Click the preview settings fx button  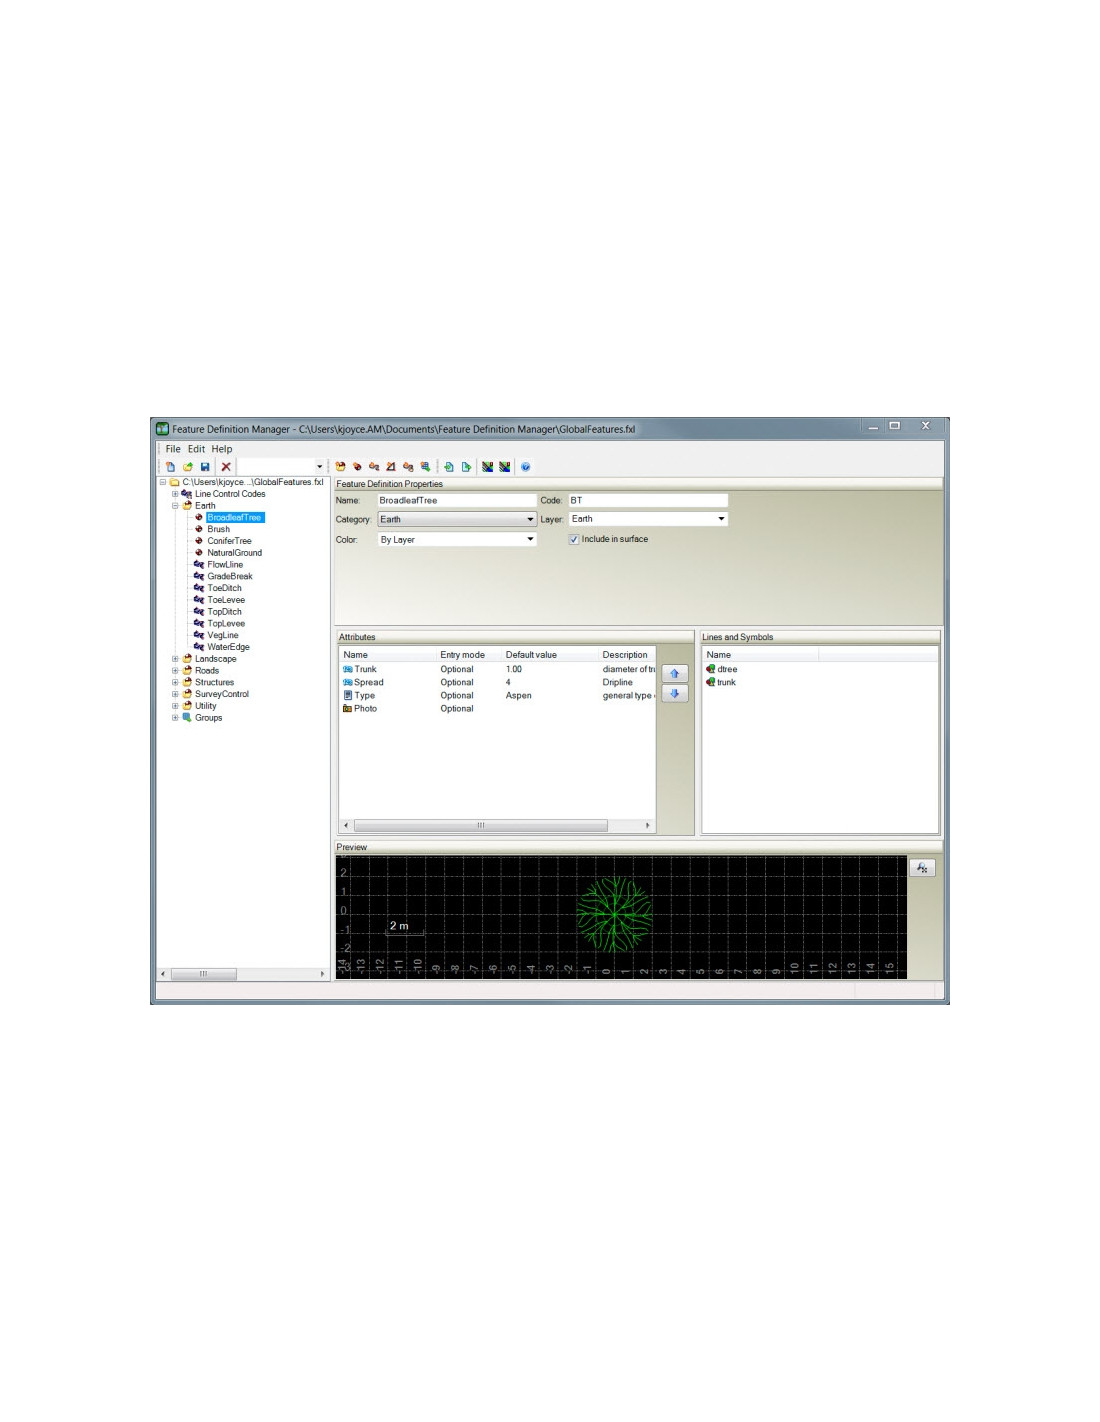923,868
